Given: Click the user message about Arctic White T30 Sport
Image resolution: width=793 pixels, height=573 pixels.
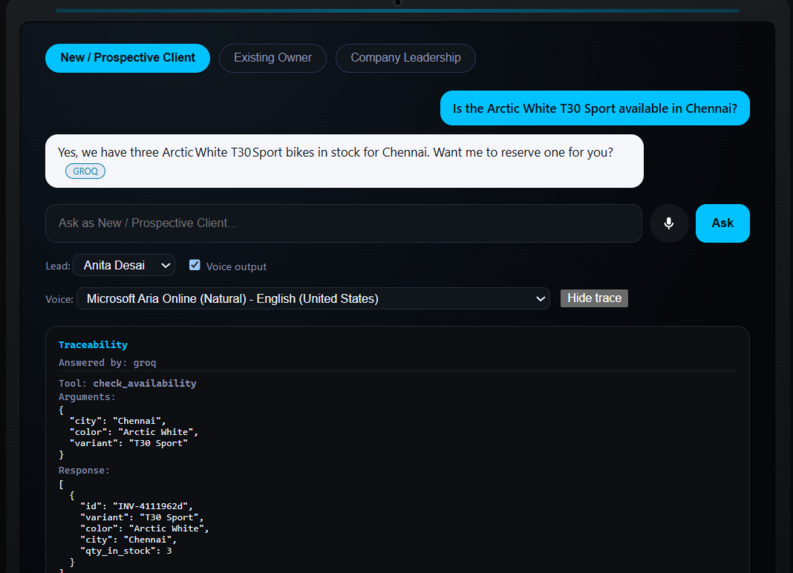Looking at the screenshot, I should click(595, 108).
